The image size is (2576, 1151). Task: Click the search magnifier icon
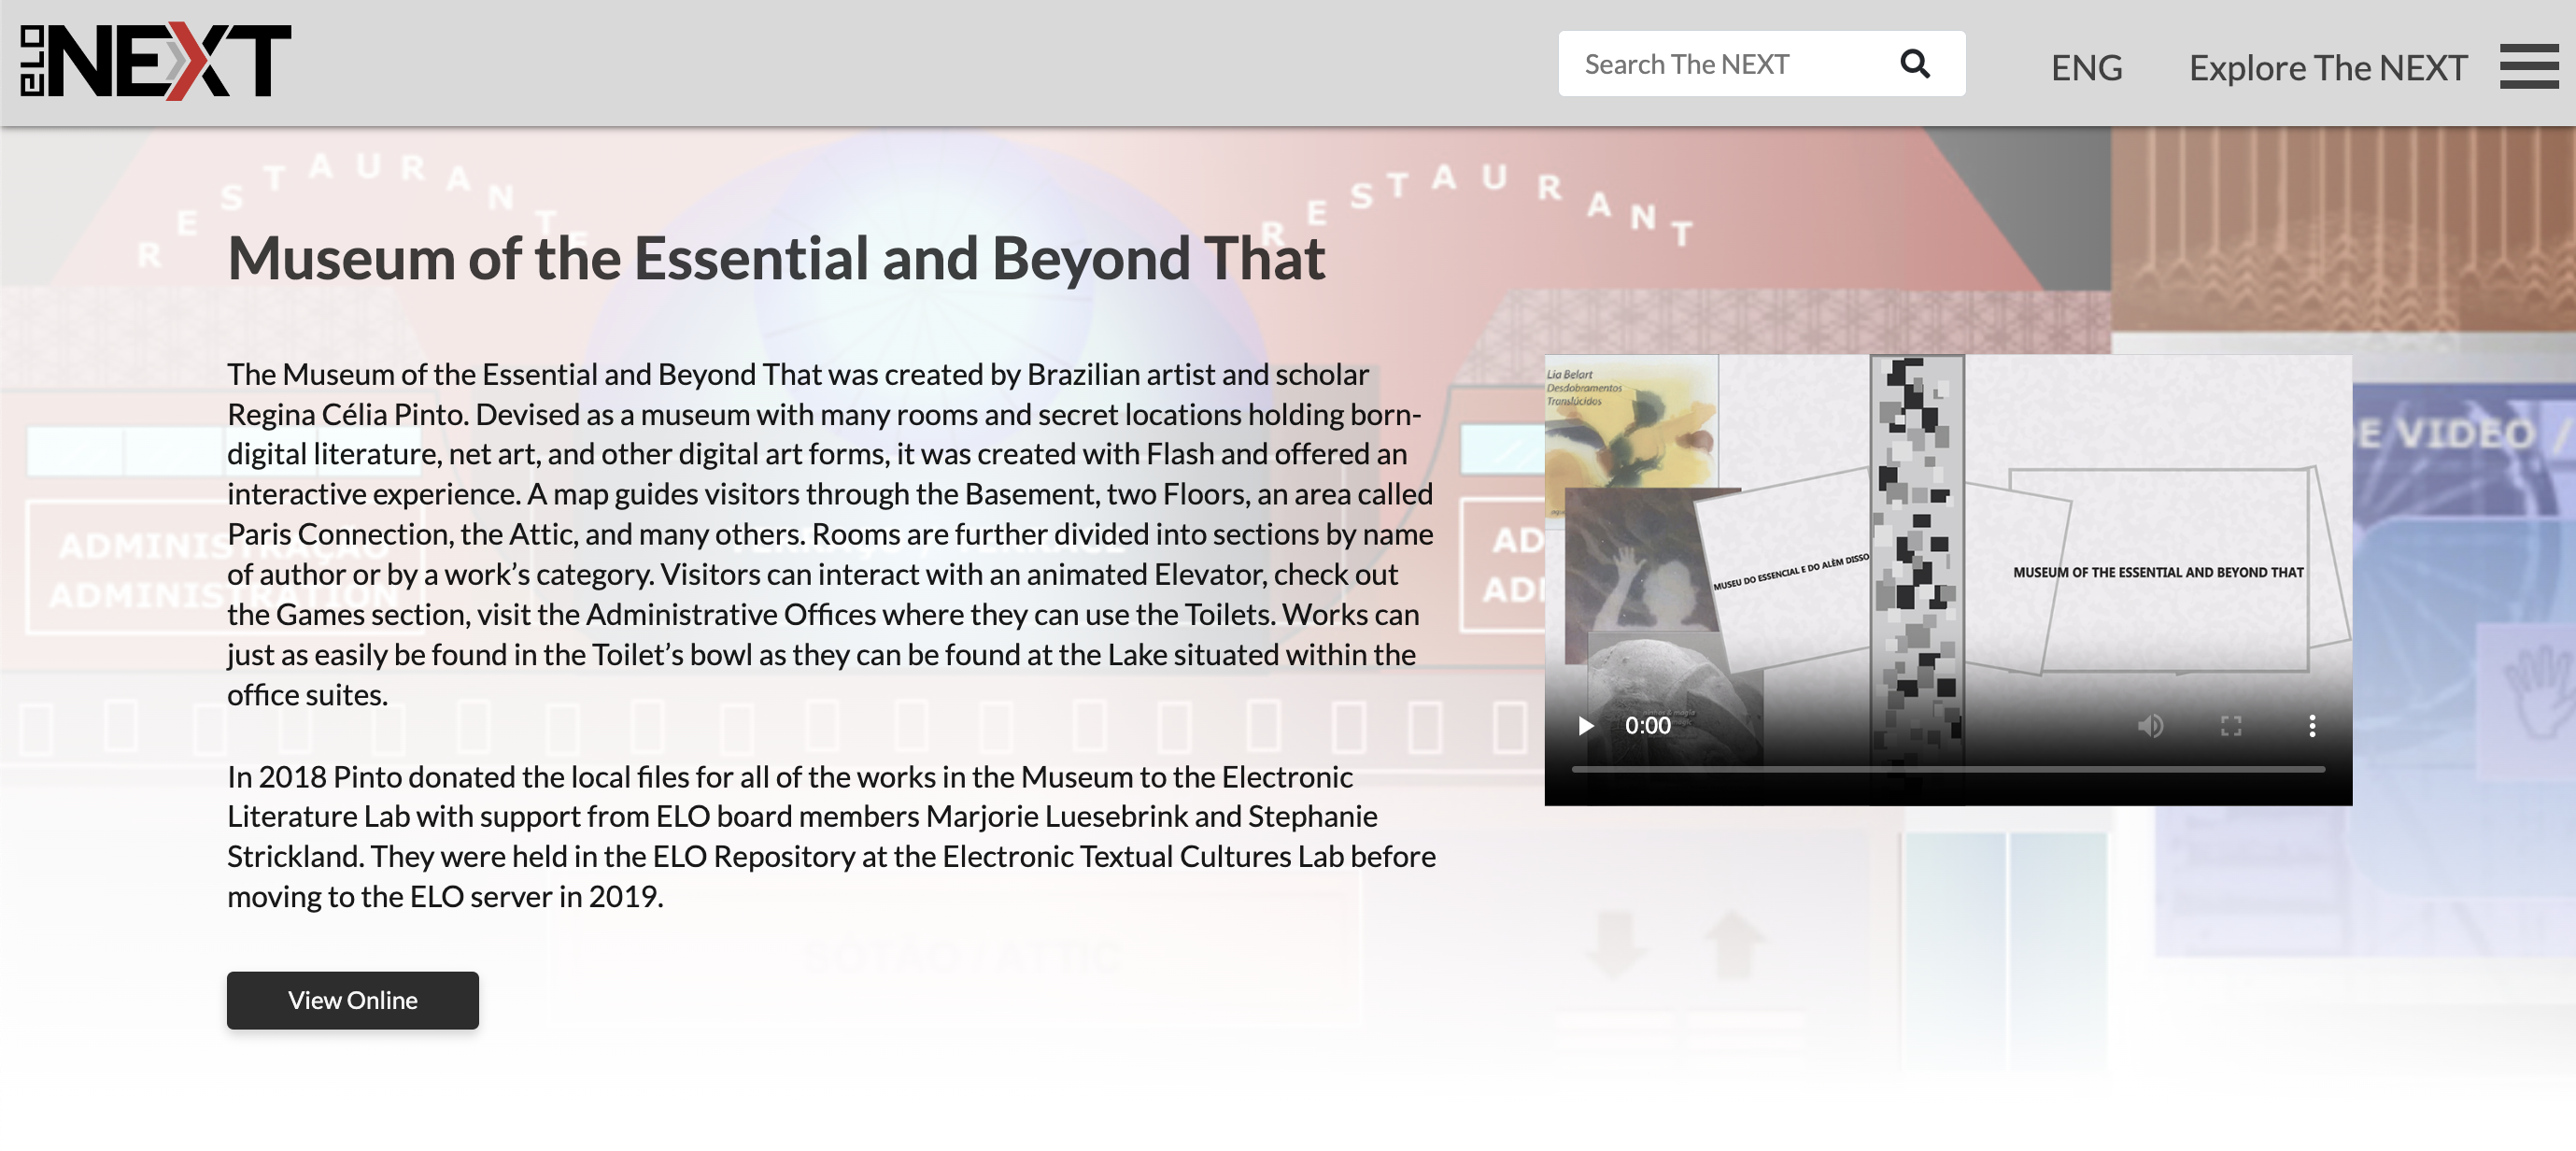pos(1914,64)
